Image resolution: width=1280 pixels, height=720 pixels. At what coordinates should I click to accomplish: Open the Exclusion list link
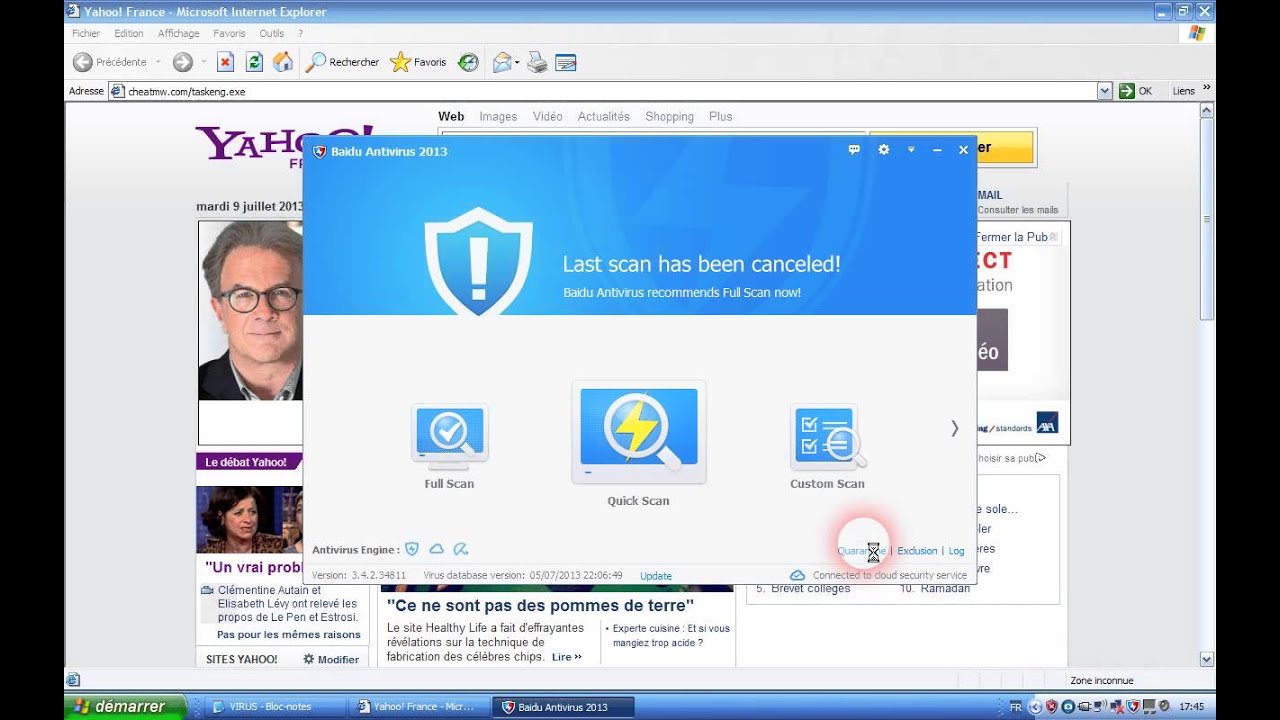917,551
